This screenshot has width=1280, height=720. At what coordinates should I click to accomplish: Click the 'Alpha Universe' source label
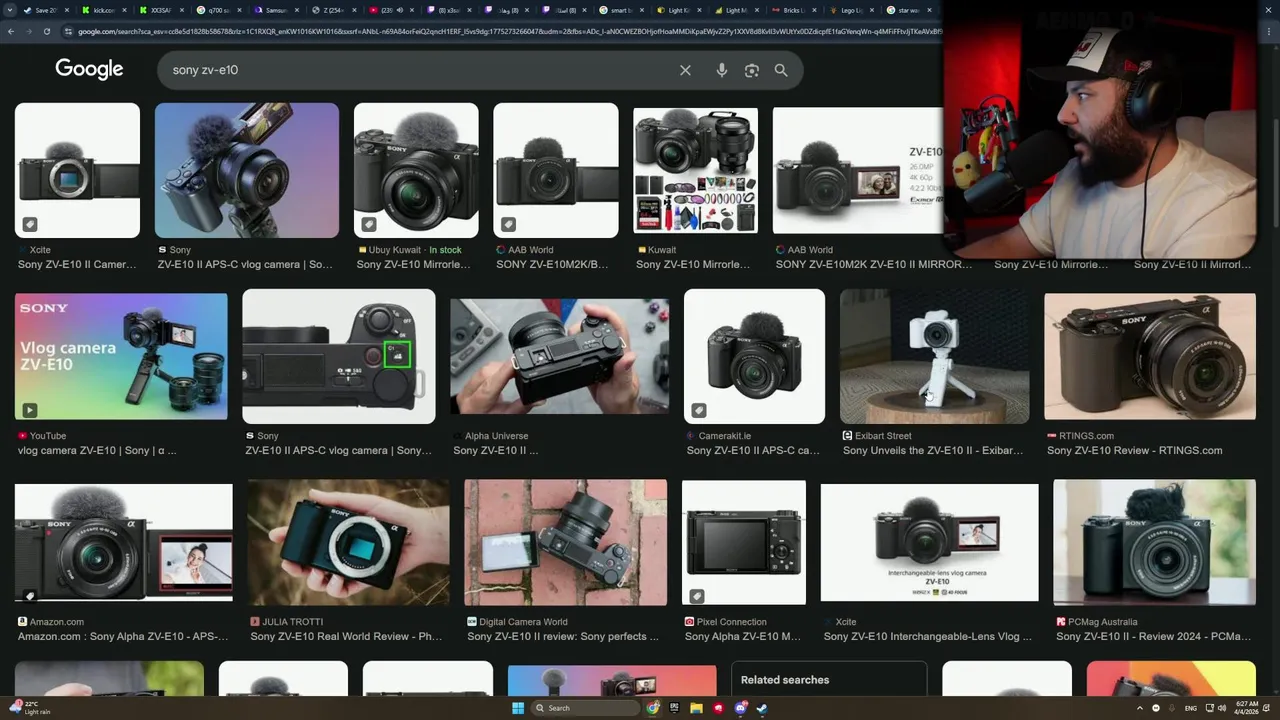[496, 436]
